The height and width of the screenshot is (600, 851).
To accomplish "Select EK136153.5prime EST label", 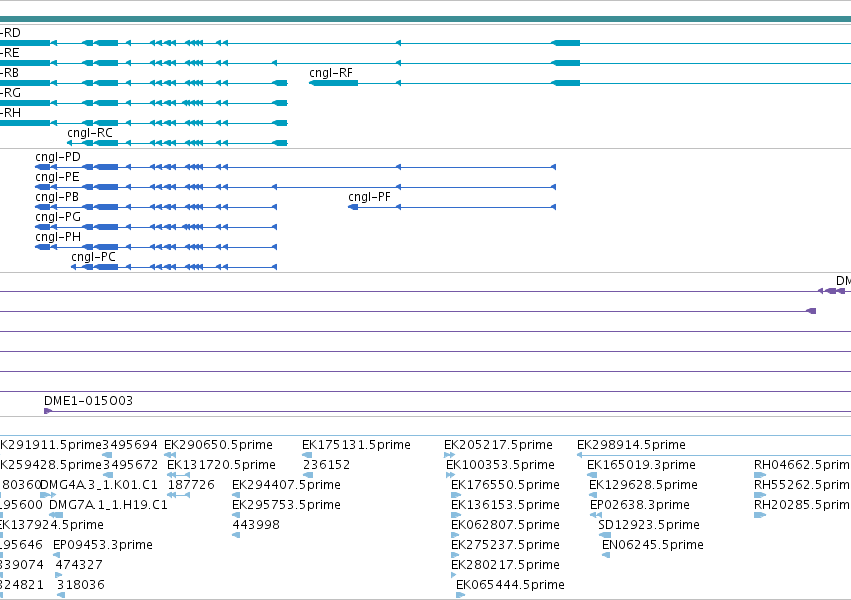I will coord(505,505).
